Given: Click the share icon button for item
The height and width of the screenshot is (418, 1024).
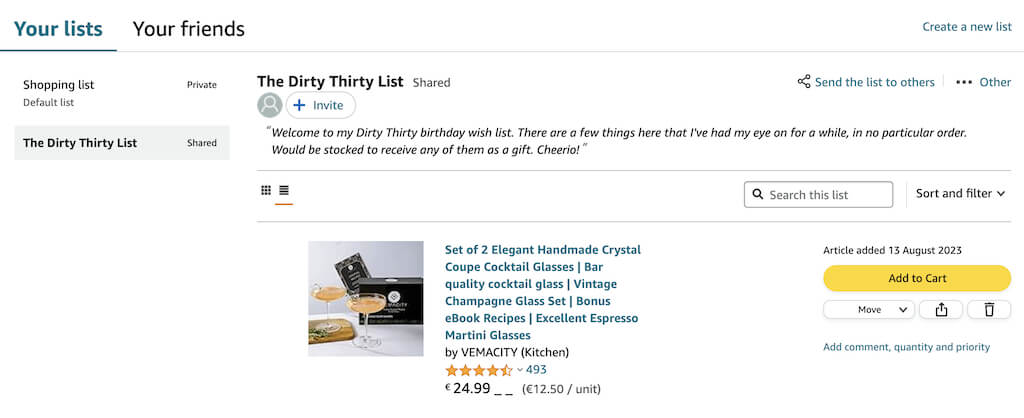Looking at the screenshot, I should click(x=941, y=310).
